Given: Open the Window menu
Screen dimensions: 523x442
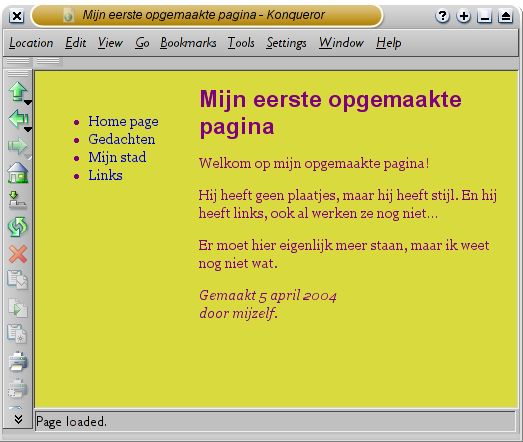Looking at the screenshot, I should pyautogui.click(x=341, y=43).
